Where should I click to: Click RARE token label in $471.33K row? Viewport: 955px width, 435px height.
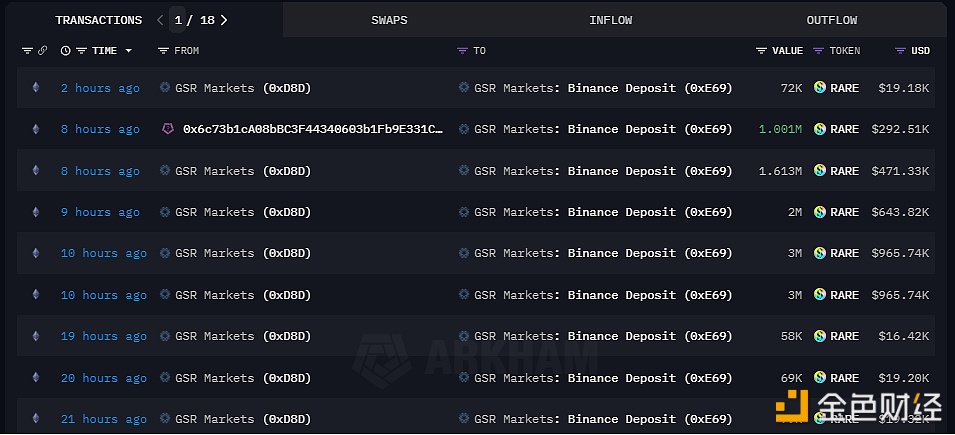(844, 171)
